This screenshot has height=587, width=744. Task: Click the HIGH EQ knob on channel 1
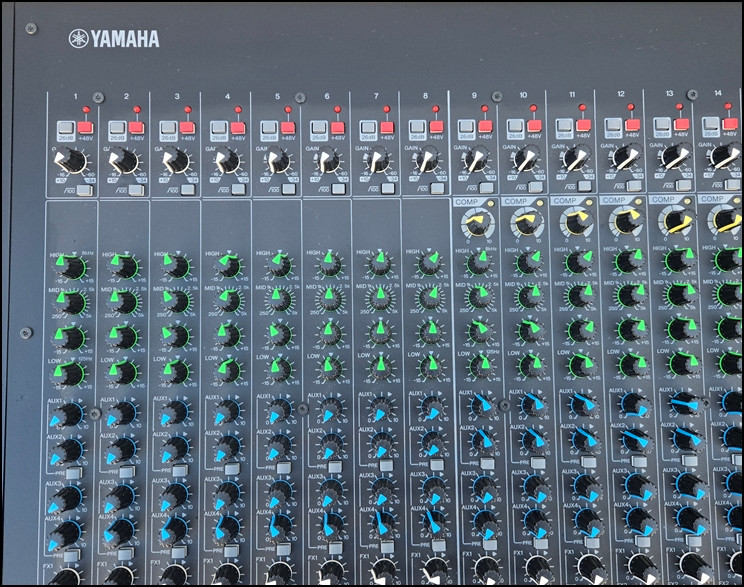(x=70, y=267)
